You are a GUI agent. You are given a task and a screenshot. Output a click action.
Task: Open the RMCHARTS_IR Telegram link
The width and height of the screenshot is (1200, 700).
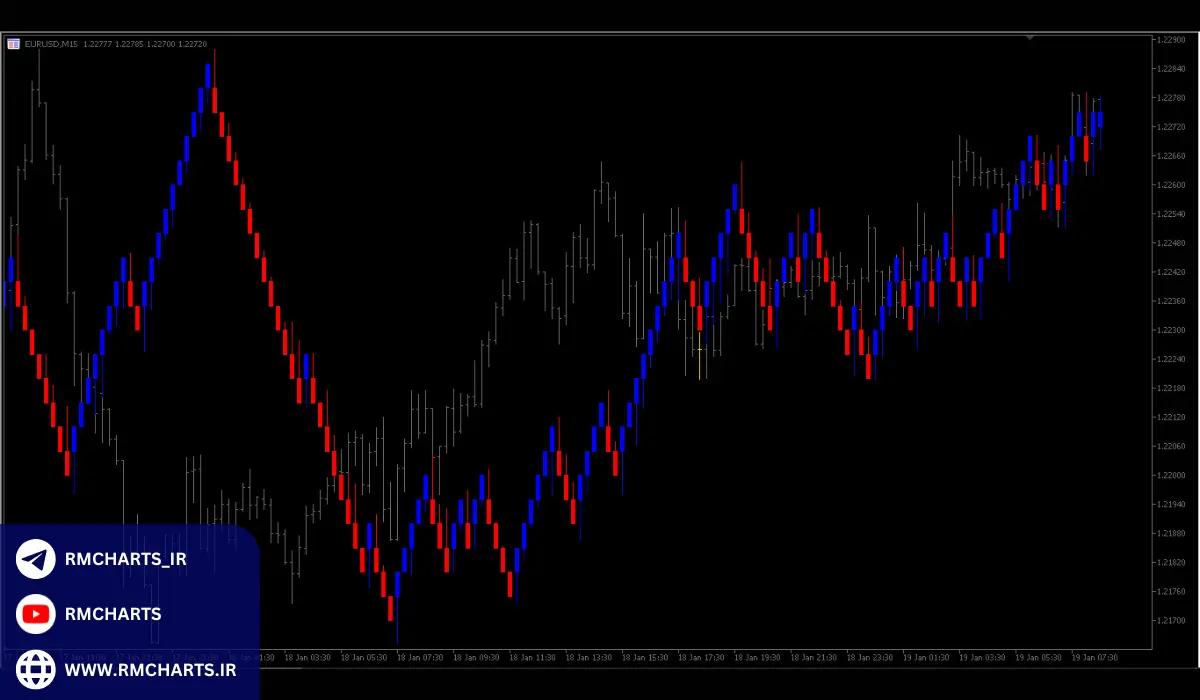[x=125, y=559]
